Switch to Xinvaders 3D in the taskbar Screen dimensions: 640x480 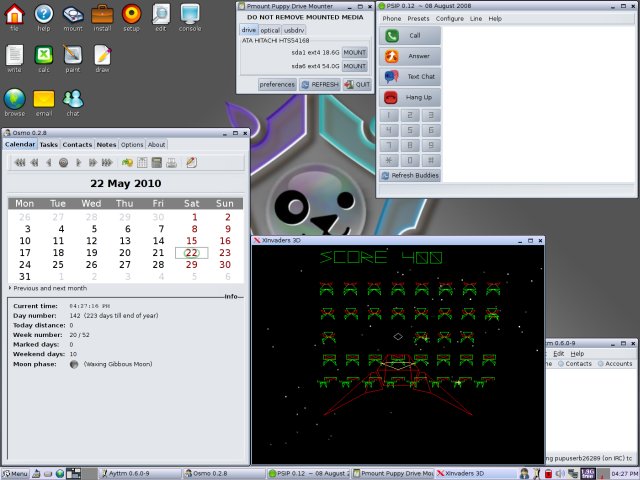pos(475,474)
